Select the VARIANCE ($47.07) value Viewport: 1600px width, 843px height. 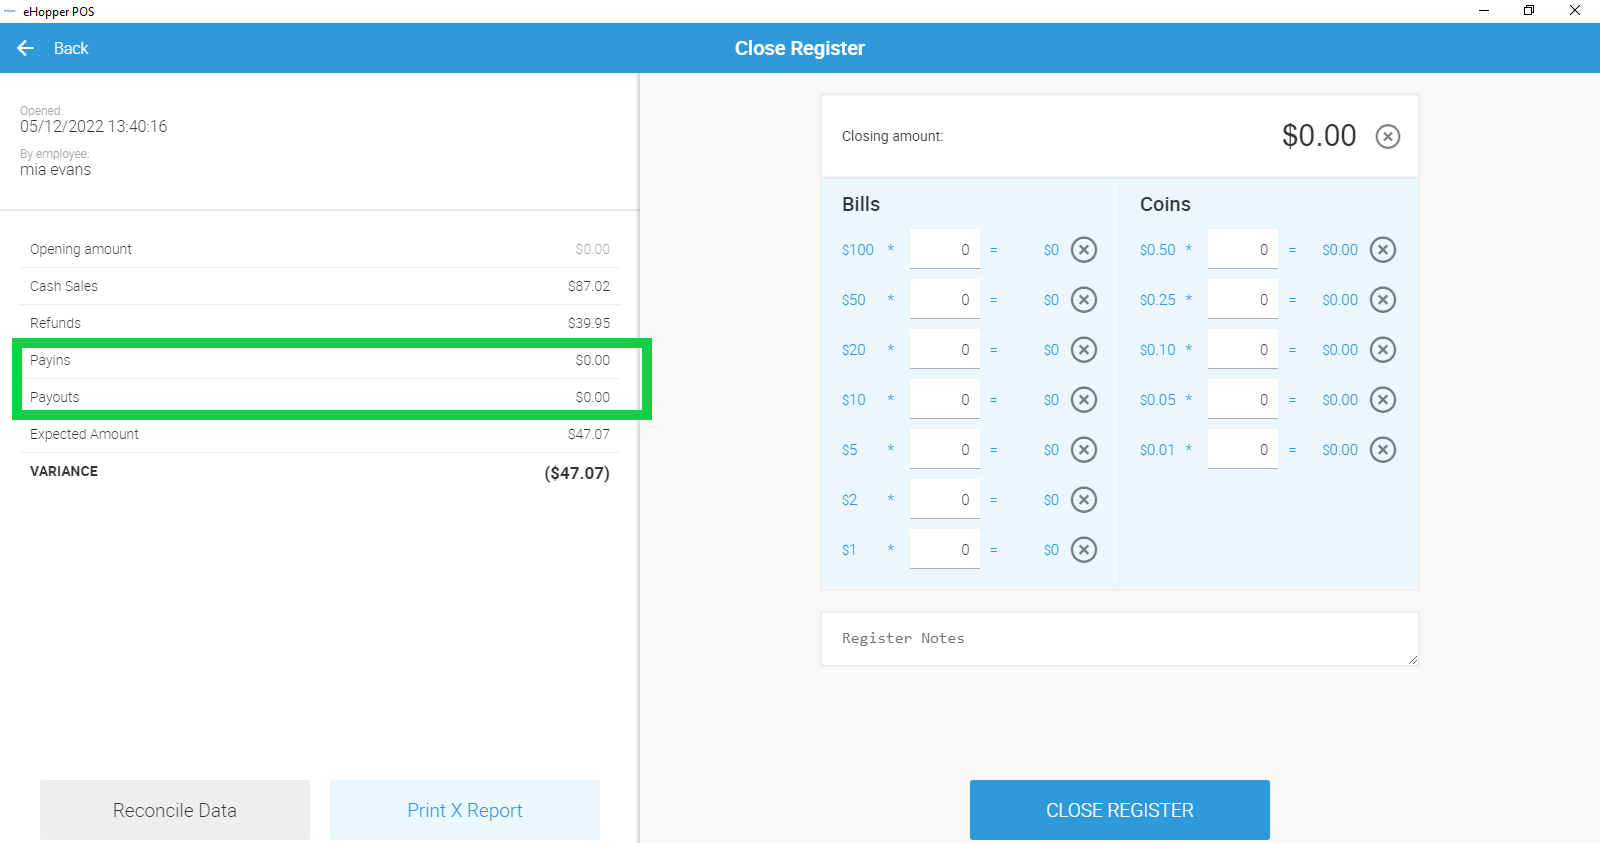coord(577,473)
